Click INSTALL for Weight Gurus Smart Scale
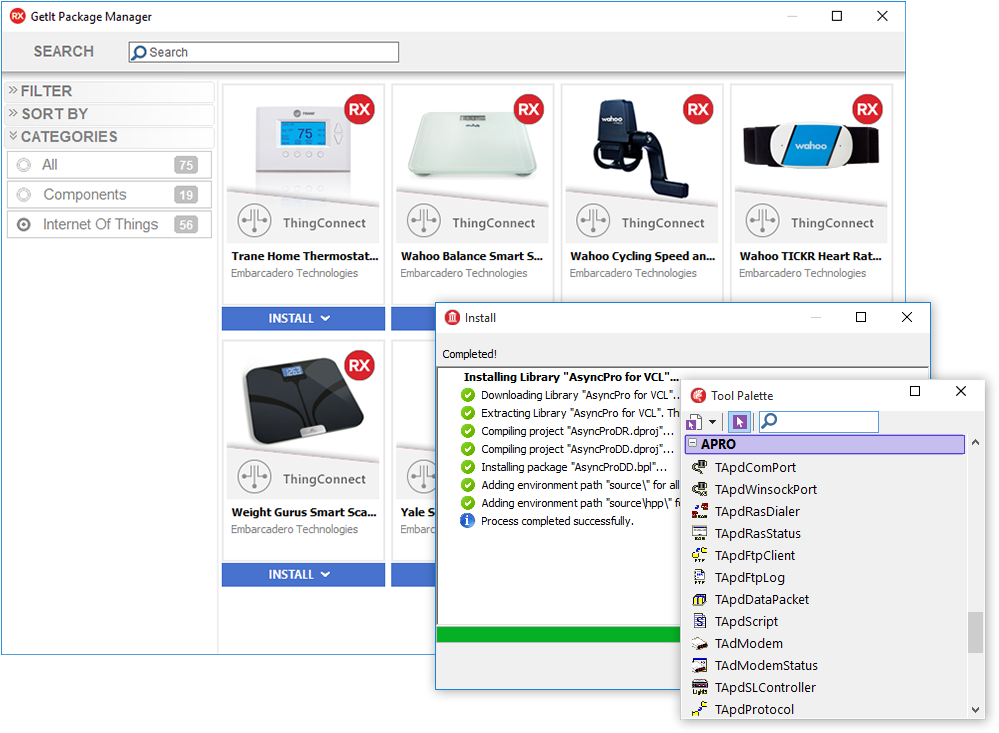This screenshot has width=999, height=733. tap(303, 574)
